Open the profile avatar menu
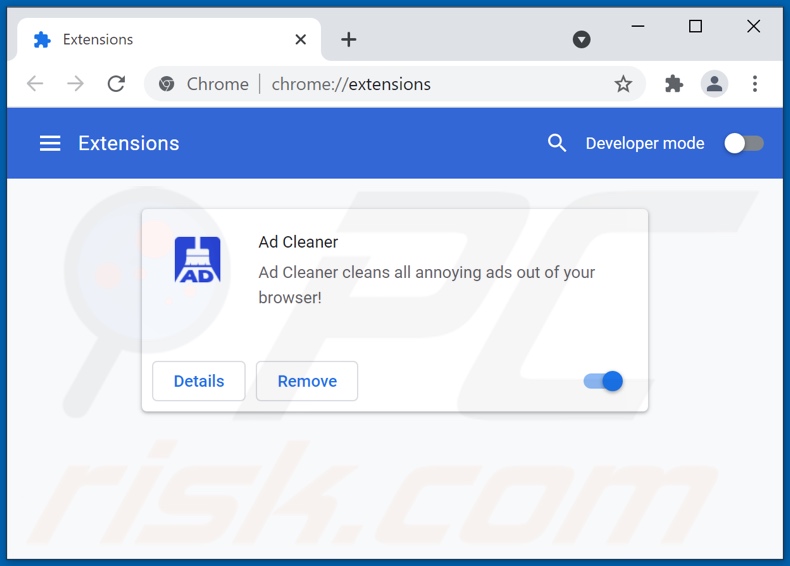790x566 pixels. pyautogui.click(x=714, y=84)
